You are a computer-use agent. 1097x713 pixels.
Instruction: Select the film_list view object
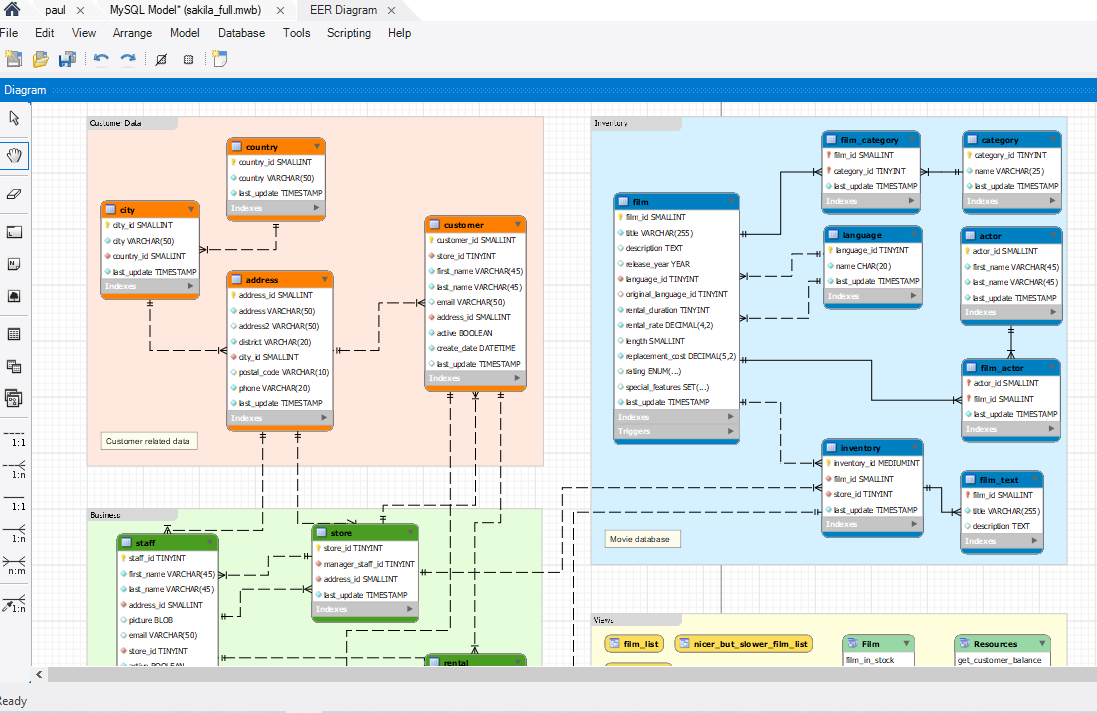click(634, 644)
